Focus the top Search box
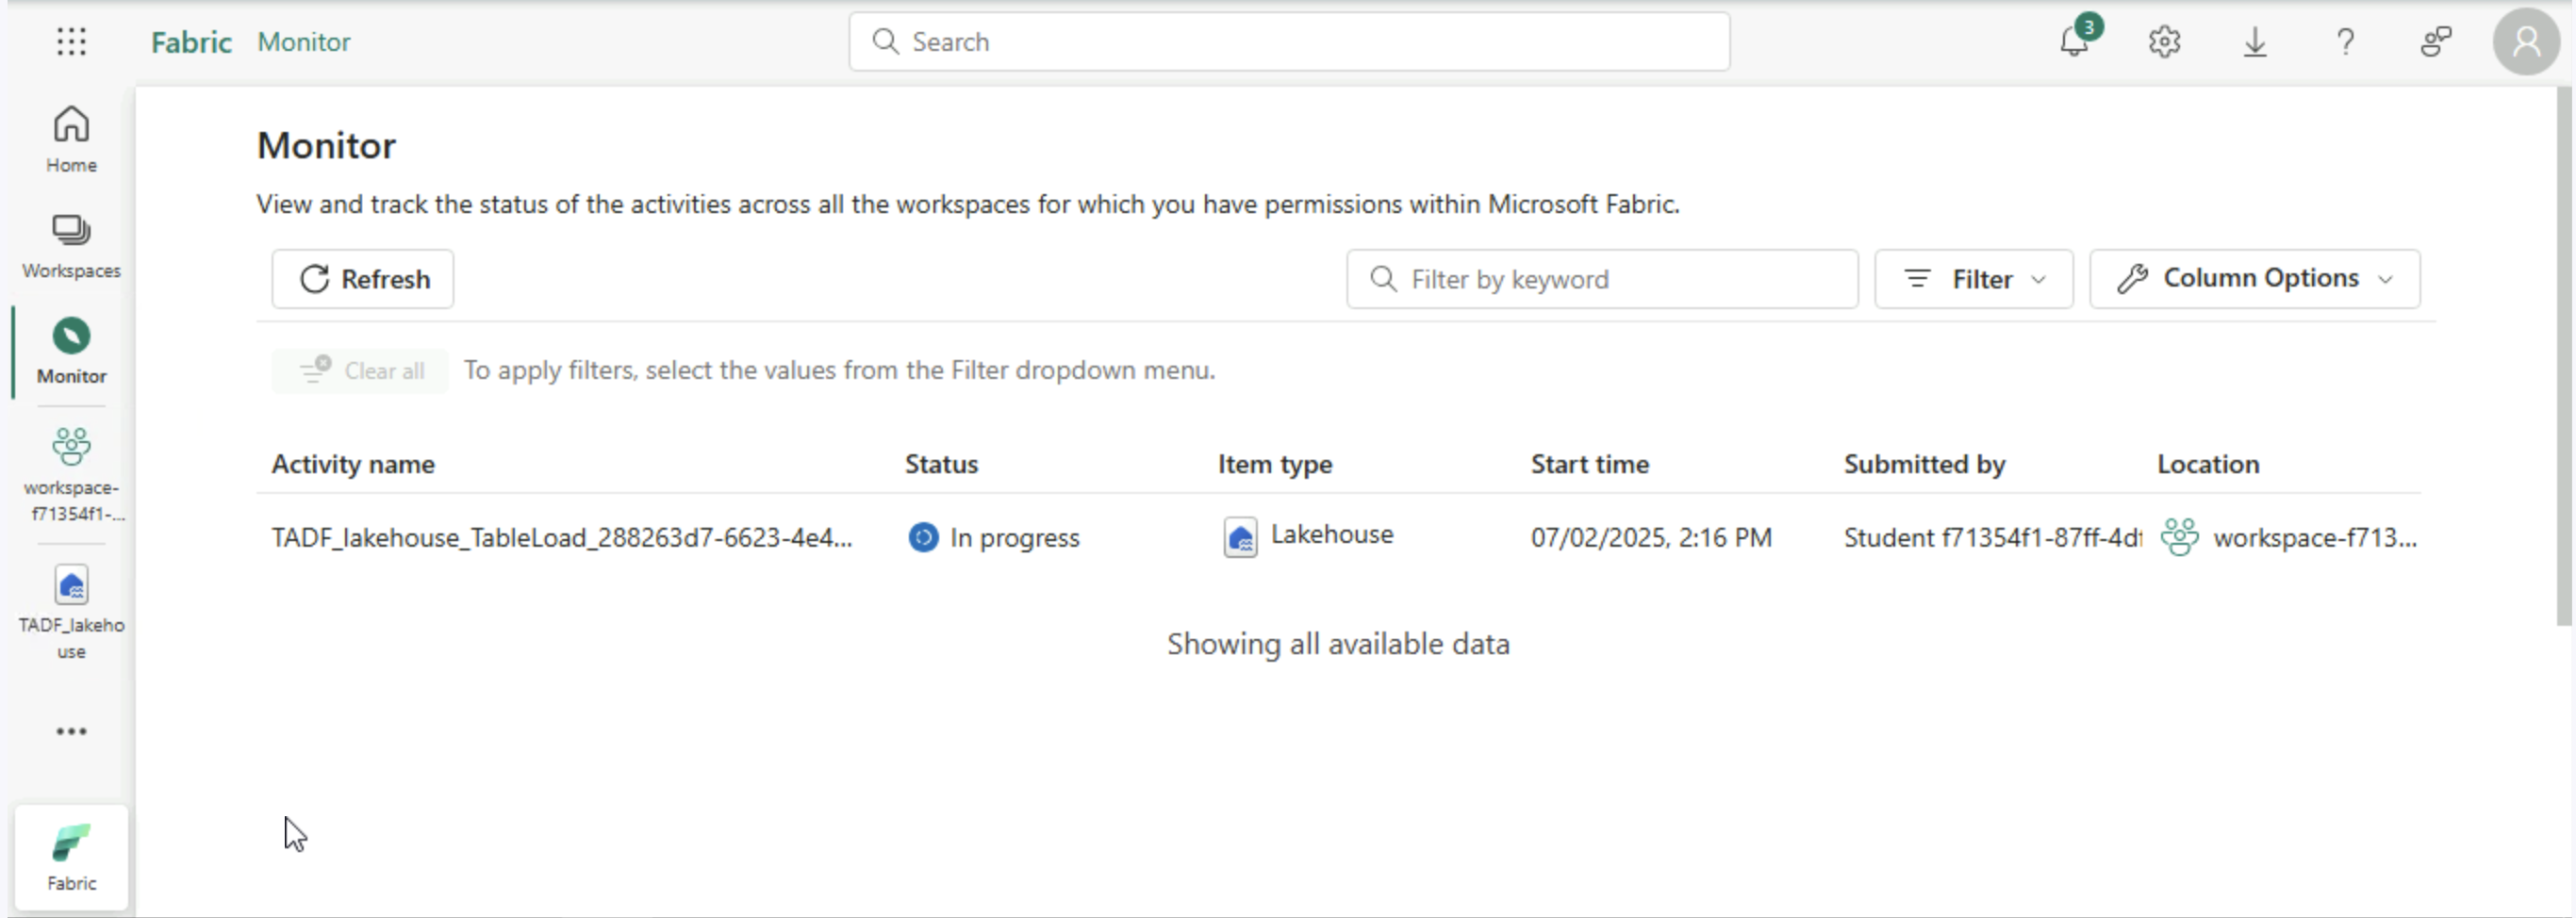This screenshot has width=2576, height=918. [1289, 42]
